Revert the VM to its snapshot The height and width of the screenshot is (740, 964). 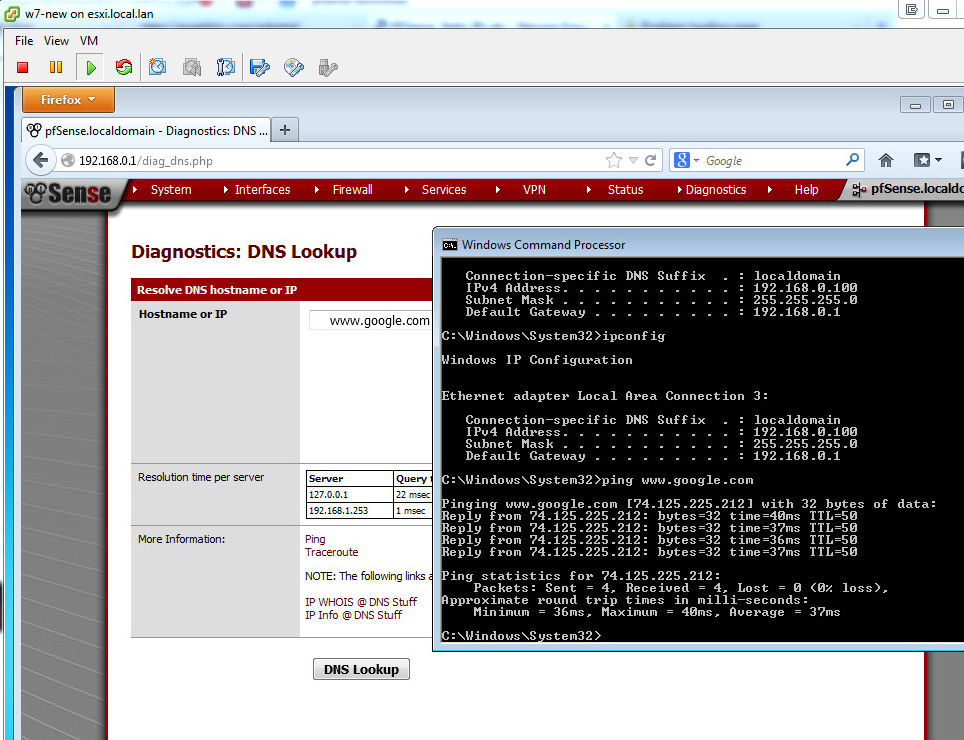(191, 67)
